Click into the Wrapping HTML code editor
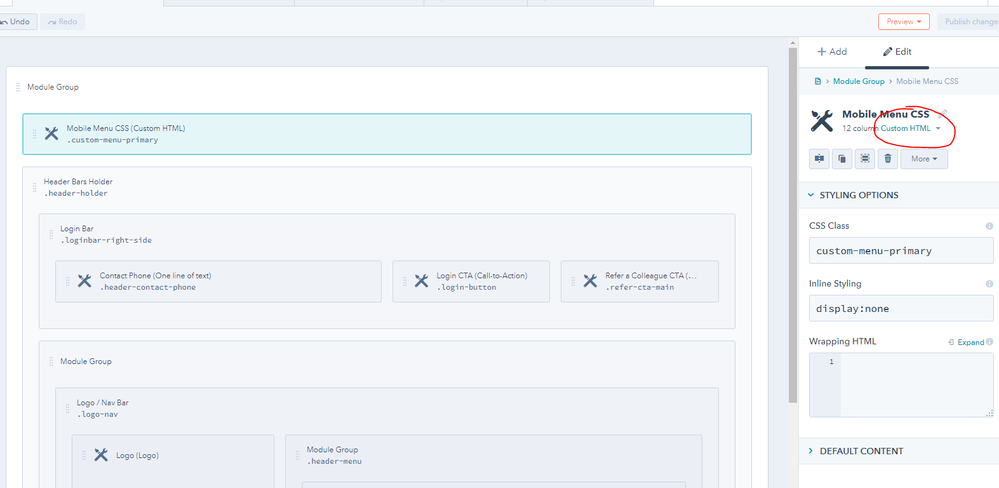Viewport: 999px width, 488px height. click(901, 385)
